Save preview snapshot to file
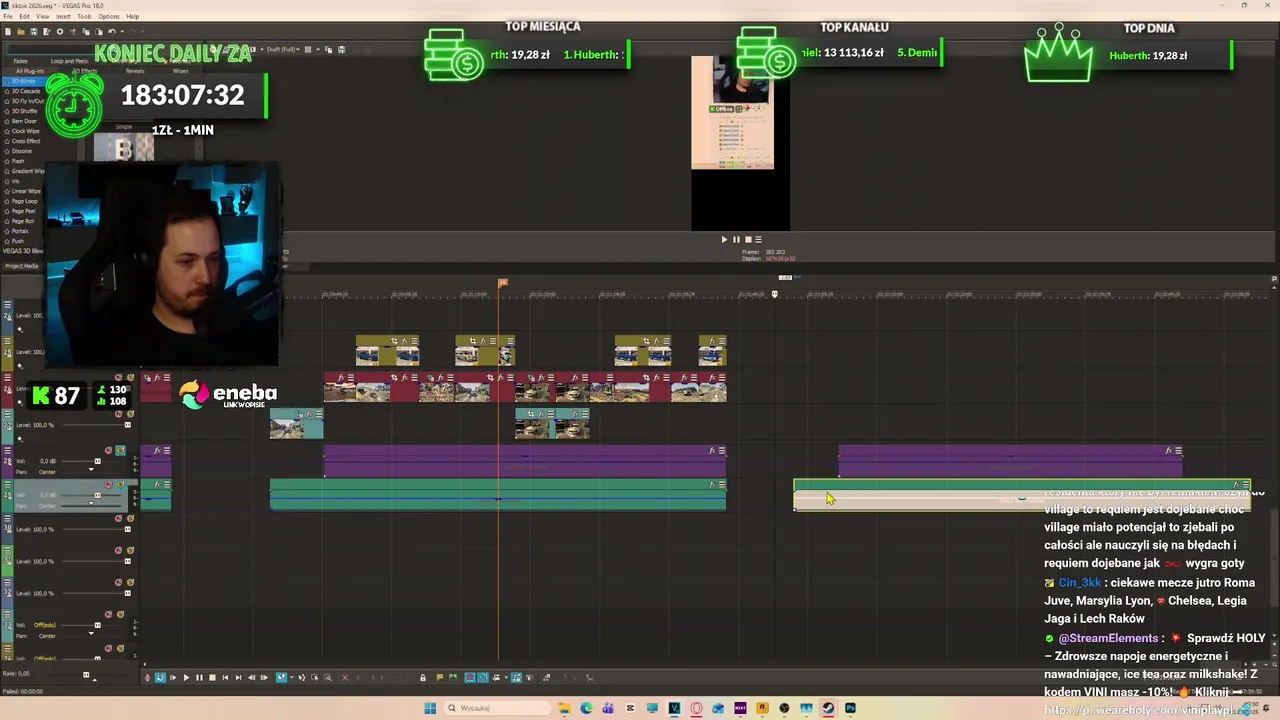The image size is (1280, 720). [341, 49]
